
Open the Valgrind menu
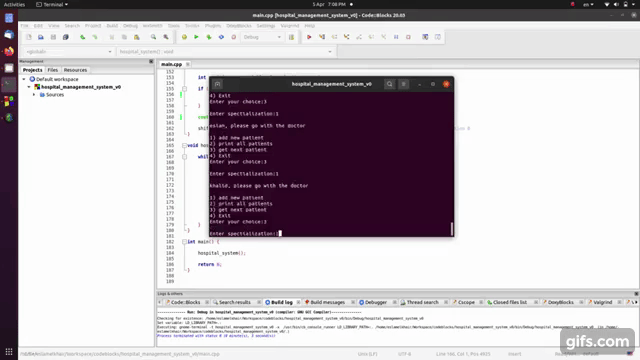pyautogui.click(x=290, y=25)
